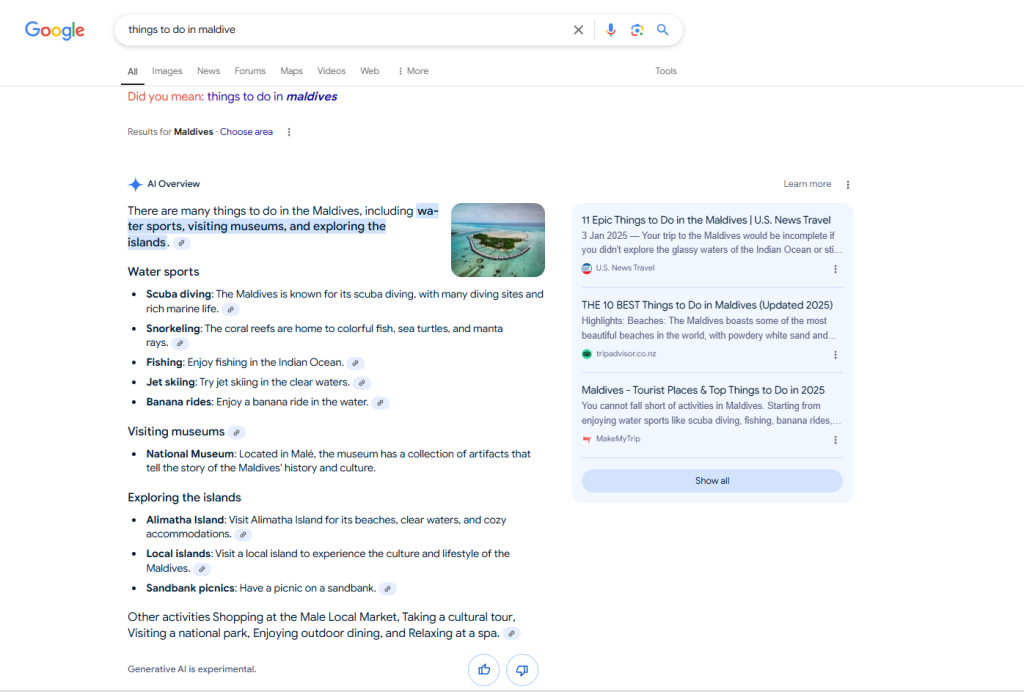Open AI Overview three-dot options menu

click(848, 185)
